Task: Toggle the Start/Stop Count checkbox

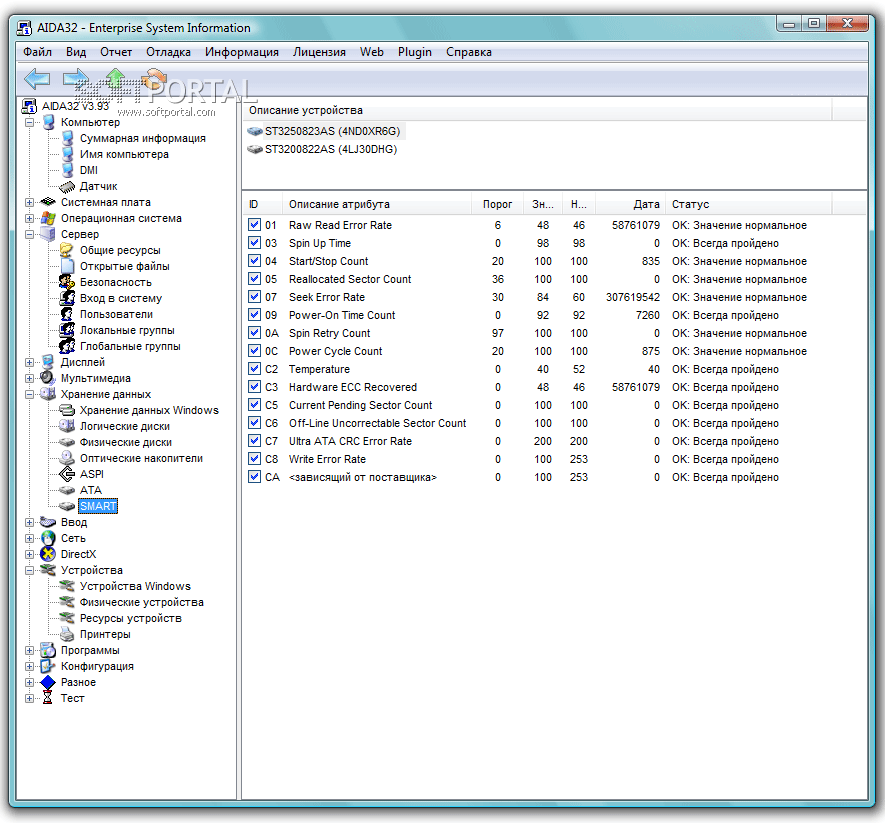Action: click(255, 261)
